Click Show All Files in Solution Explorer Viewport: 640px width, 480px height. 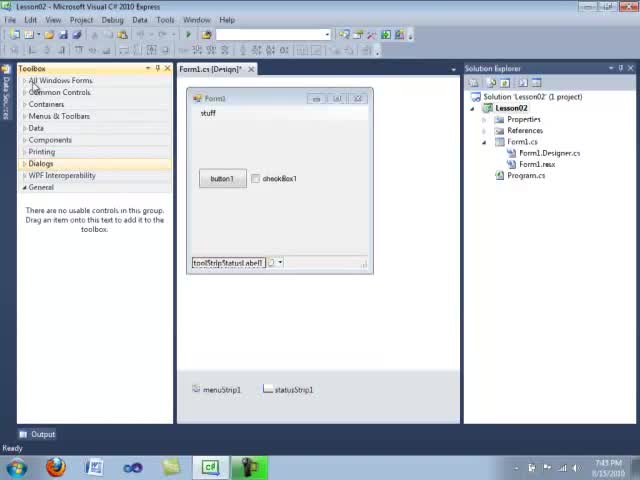click(x=491, y=83)
